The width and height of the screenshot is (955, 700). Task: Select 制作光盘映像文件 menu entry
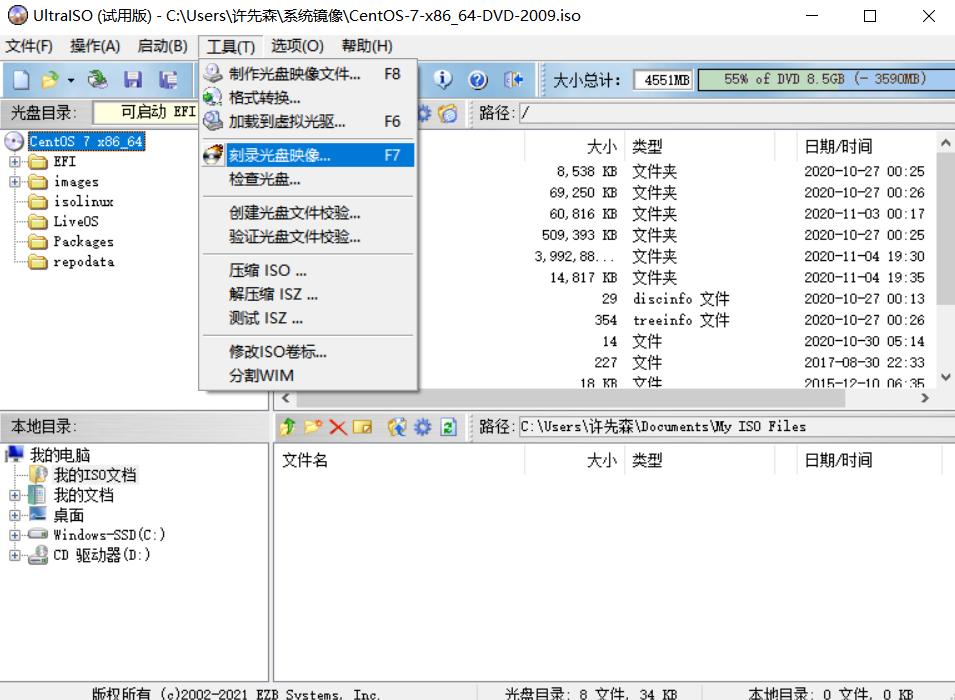tap(308, 74)
